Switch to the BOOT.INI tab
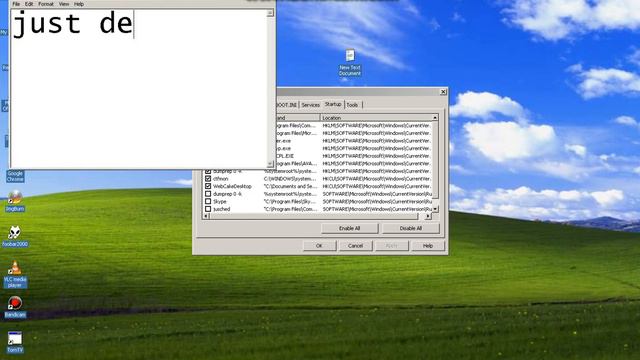This screenshot has height=360, width=640. [287, 105]
